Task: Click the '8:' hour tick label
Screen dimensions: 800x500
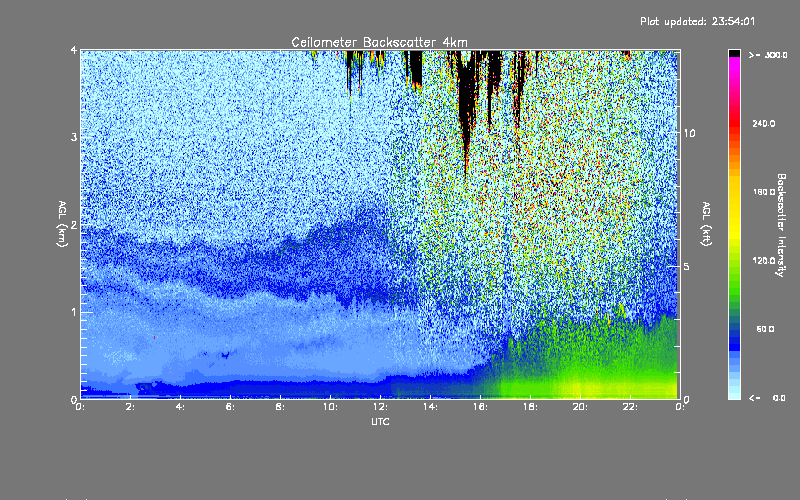Action: tap(281, 407)
